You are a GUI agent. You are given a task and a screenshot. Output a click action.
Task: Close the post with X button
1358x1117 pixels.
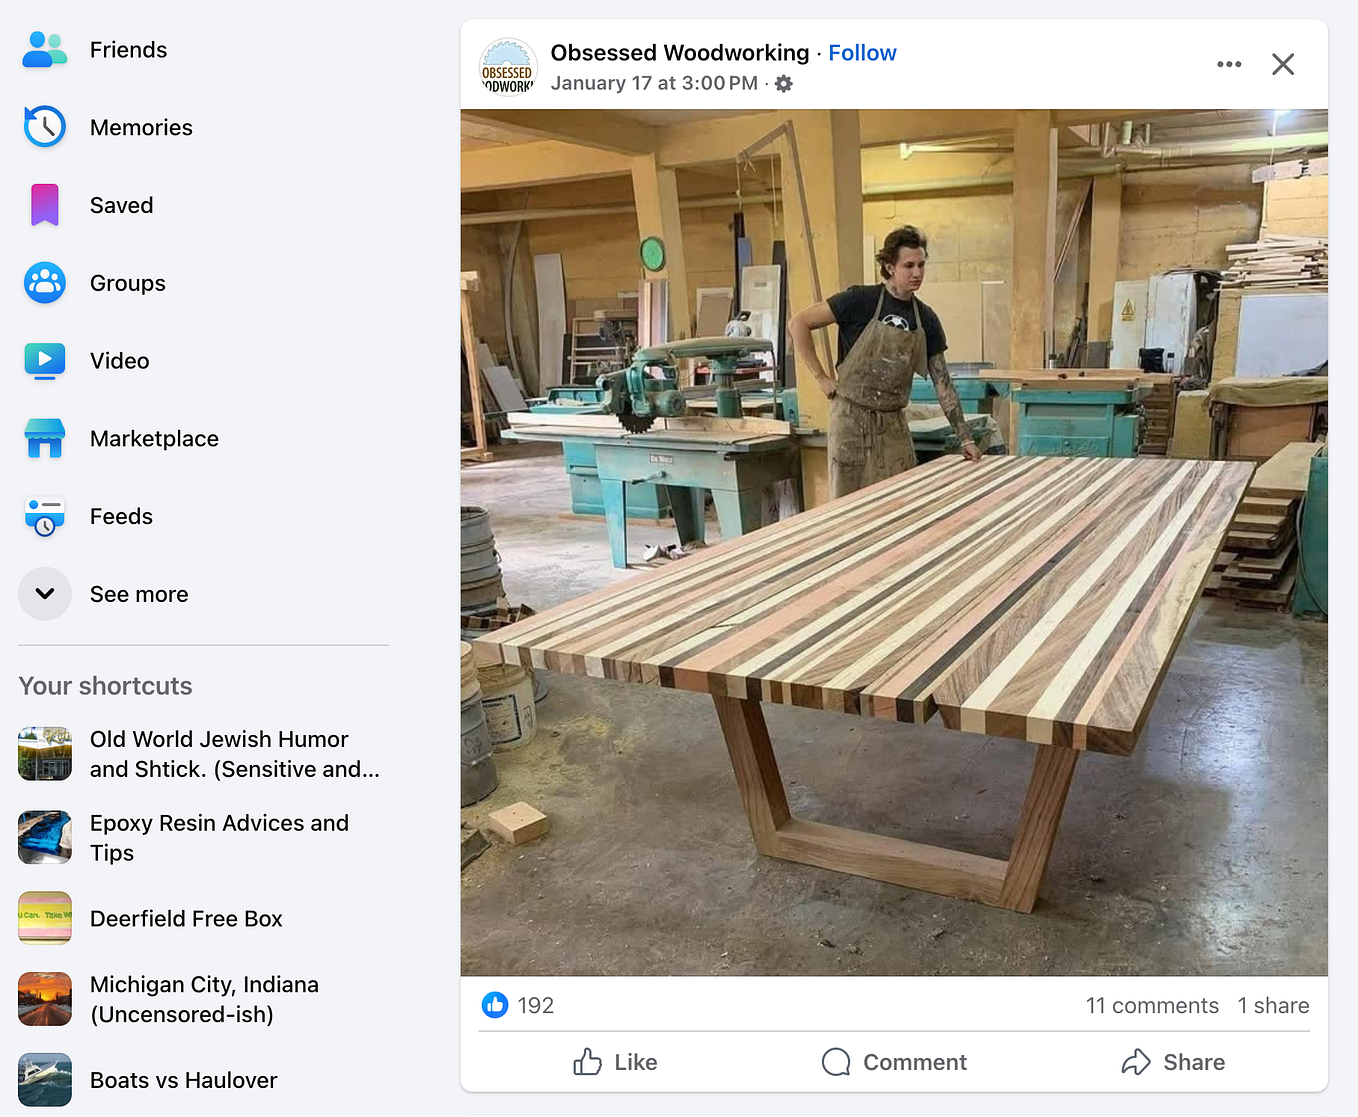click(x=1283, y=64)
